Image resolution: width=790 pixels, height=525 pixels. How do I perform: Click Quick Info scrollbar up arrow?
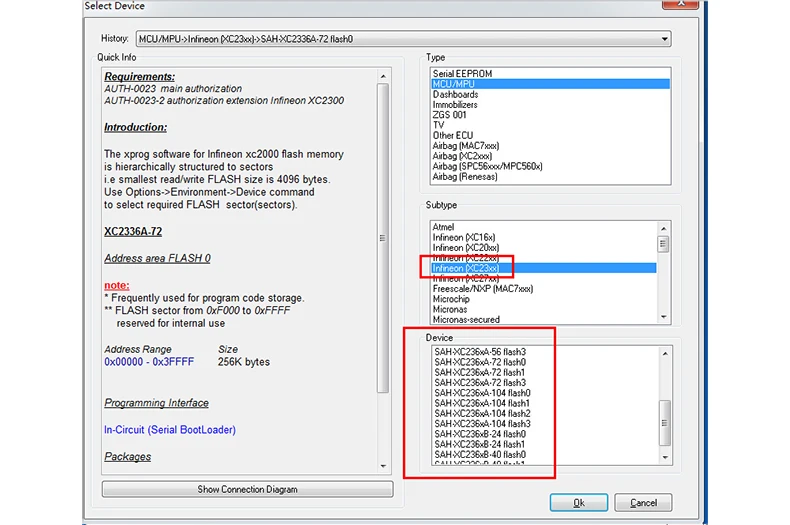383,76
